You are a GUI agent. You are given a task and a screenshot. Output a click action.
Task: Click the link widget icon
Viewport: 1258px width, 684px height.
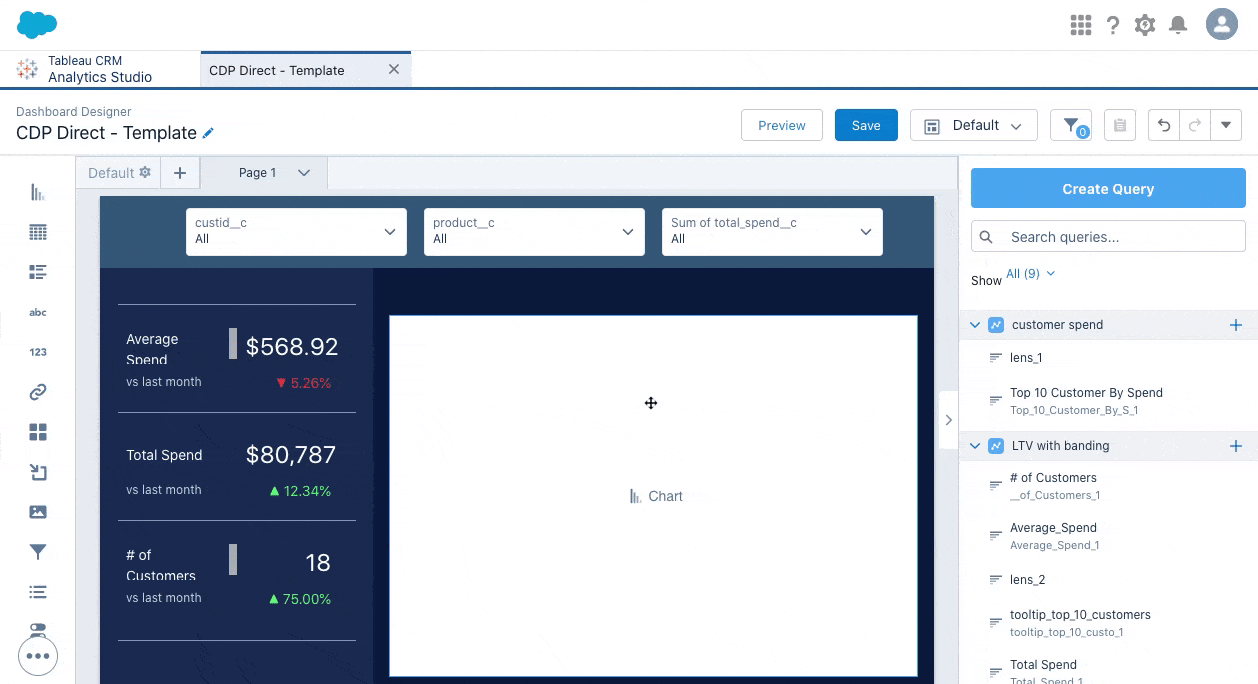pos(38,392)
